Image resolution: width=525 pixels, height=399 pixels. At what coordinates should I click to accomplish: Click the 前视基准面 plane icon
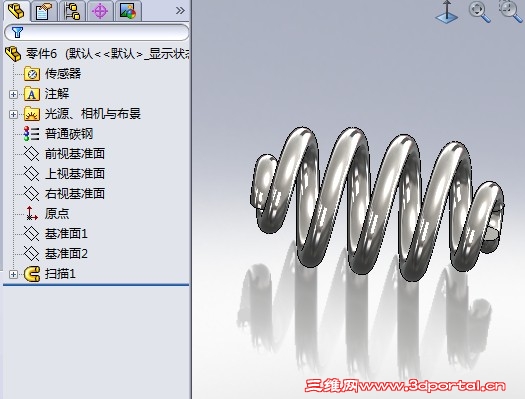32,154
